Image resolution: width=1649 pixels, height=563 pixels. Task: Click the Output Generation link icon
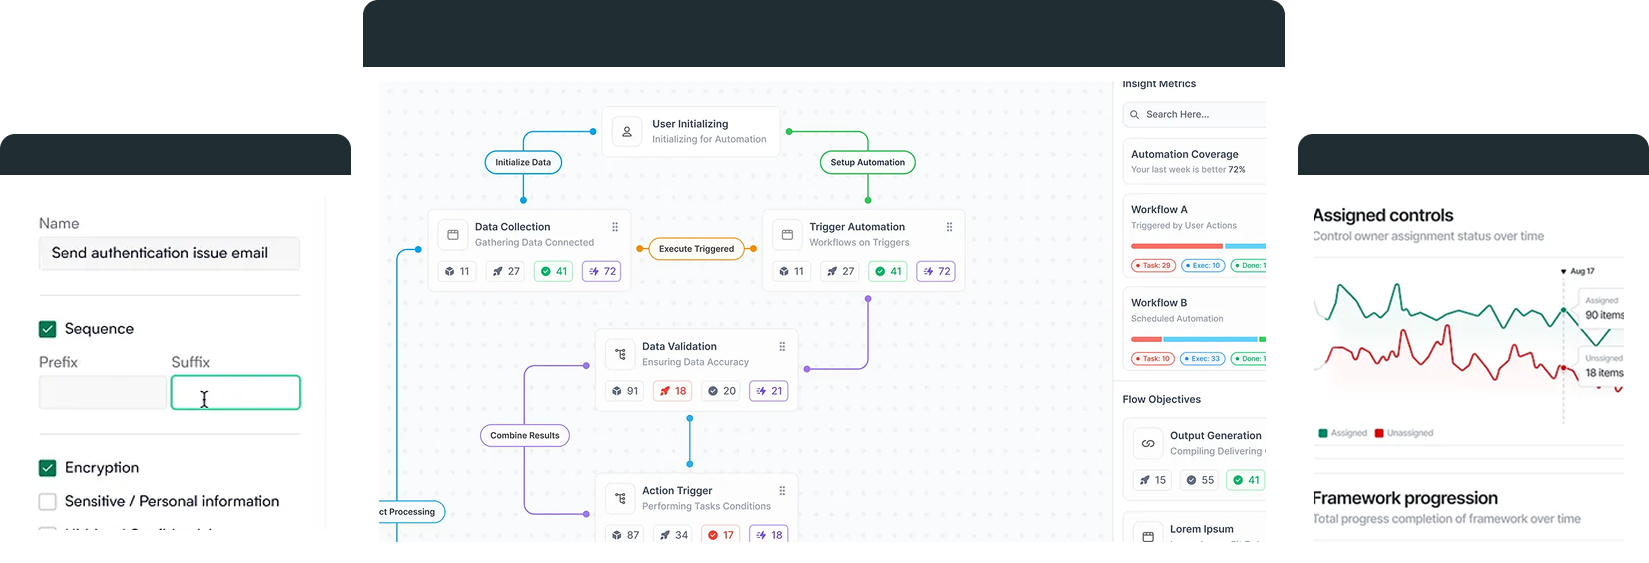[1148, 443]
